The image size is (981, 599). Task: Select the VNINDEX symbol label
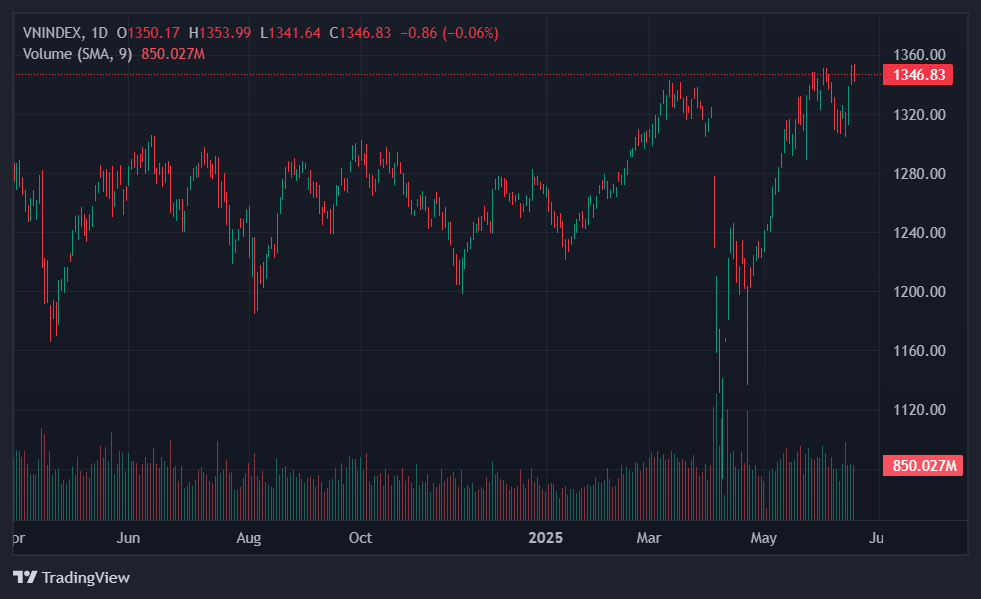click(x=52, y=33)
